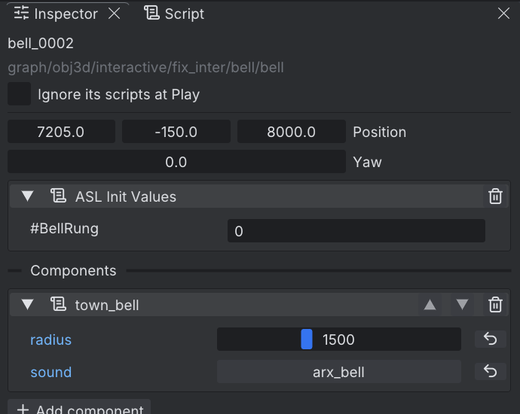Reset radius to its default value
Image resolution: width=520 pixels, height=414 pixels.
[490, 339]
